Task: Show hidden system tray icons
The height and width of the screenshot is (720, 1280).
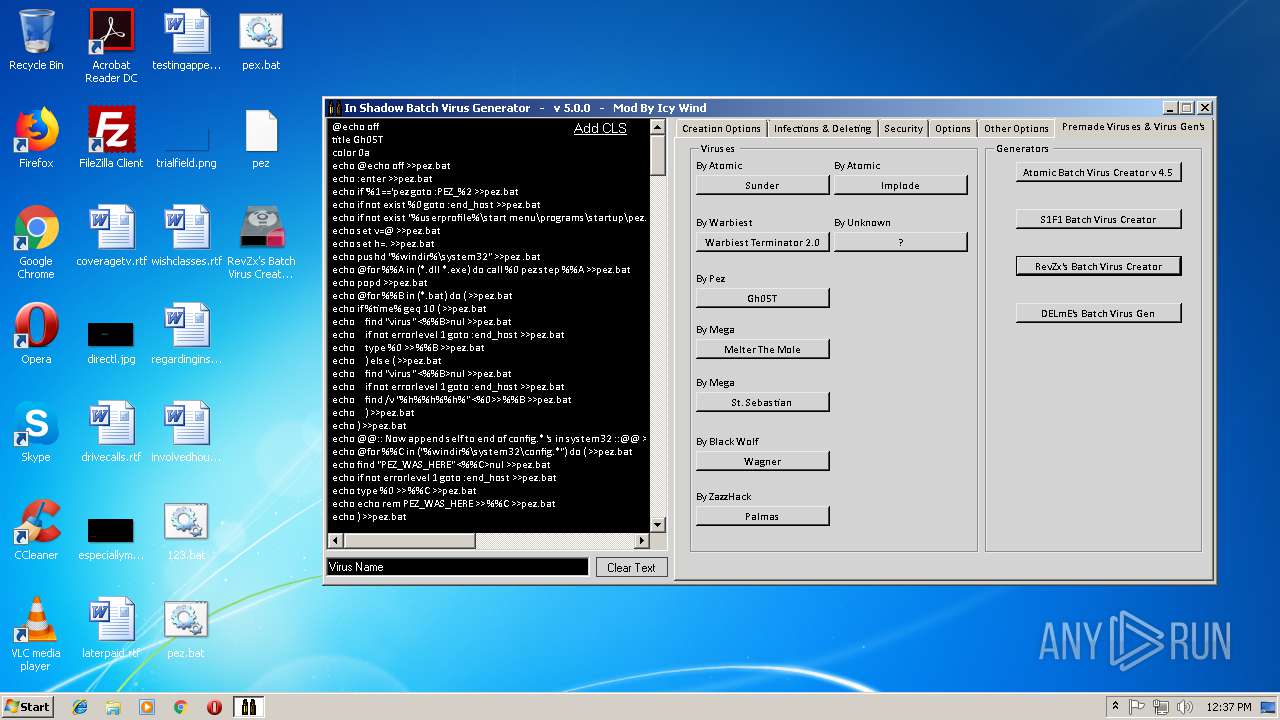Action: coord(1115,707)
